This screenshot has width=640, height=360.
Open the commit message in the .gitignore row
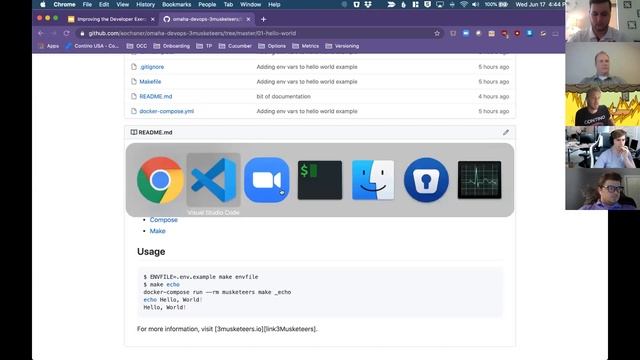pos(307,67)
